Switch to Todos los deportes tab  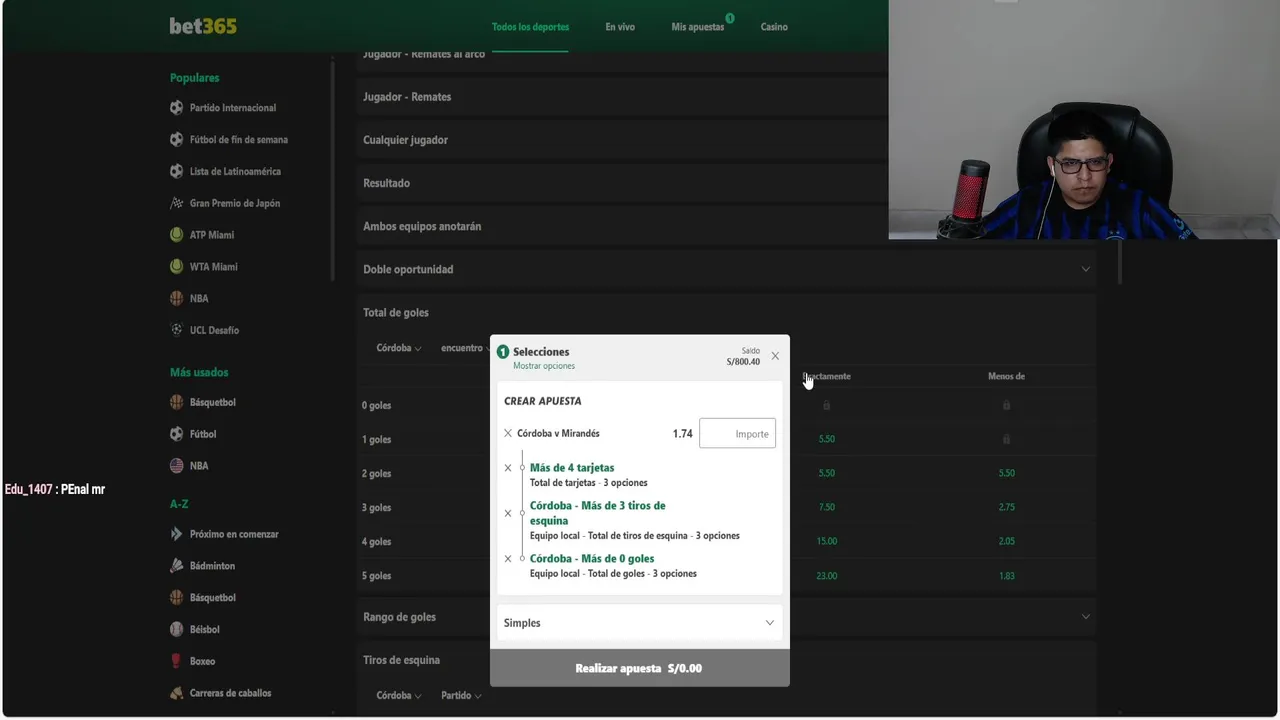pos(530,27)
